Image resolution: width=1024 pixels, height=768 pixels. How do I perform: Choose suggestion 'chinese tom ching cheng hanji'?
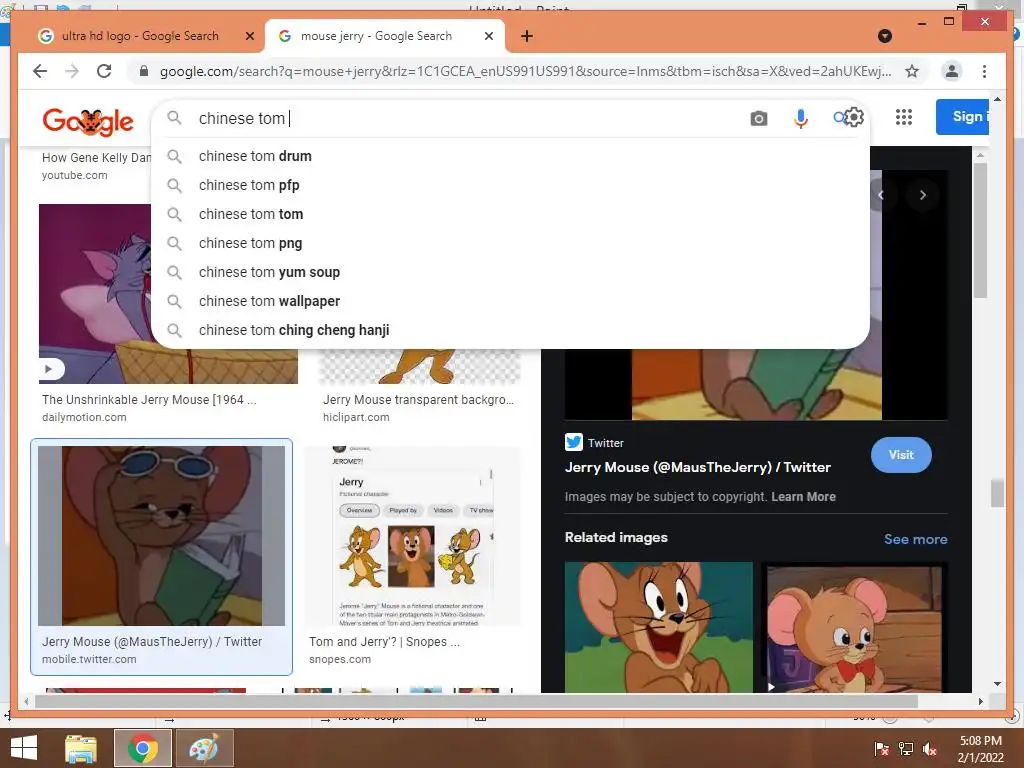tap(510, 330)
